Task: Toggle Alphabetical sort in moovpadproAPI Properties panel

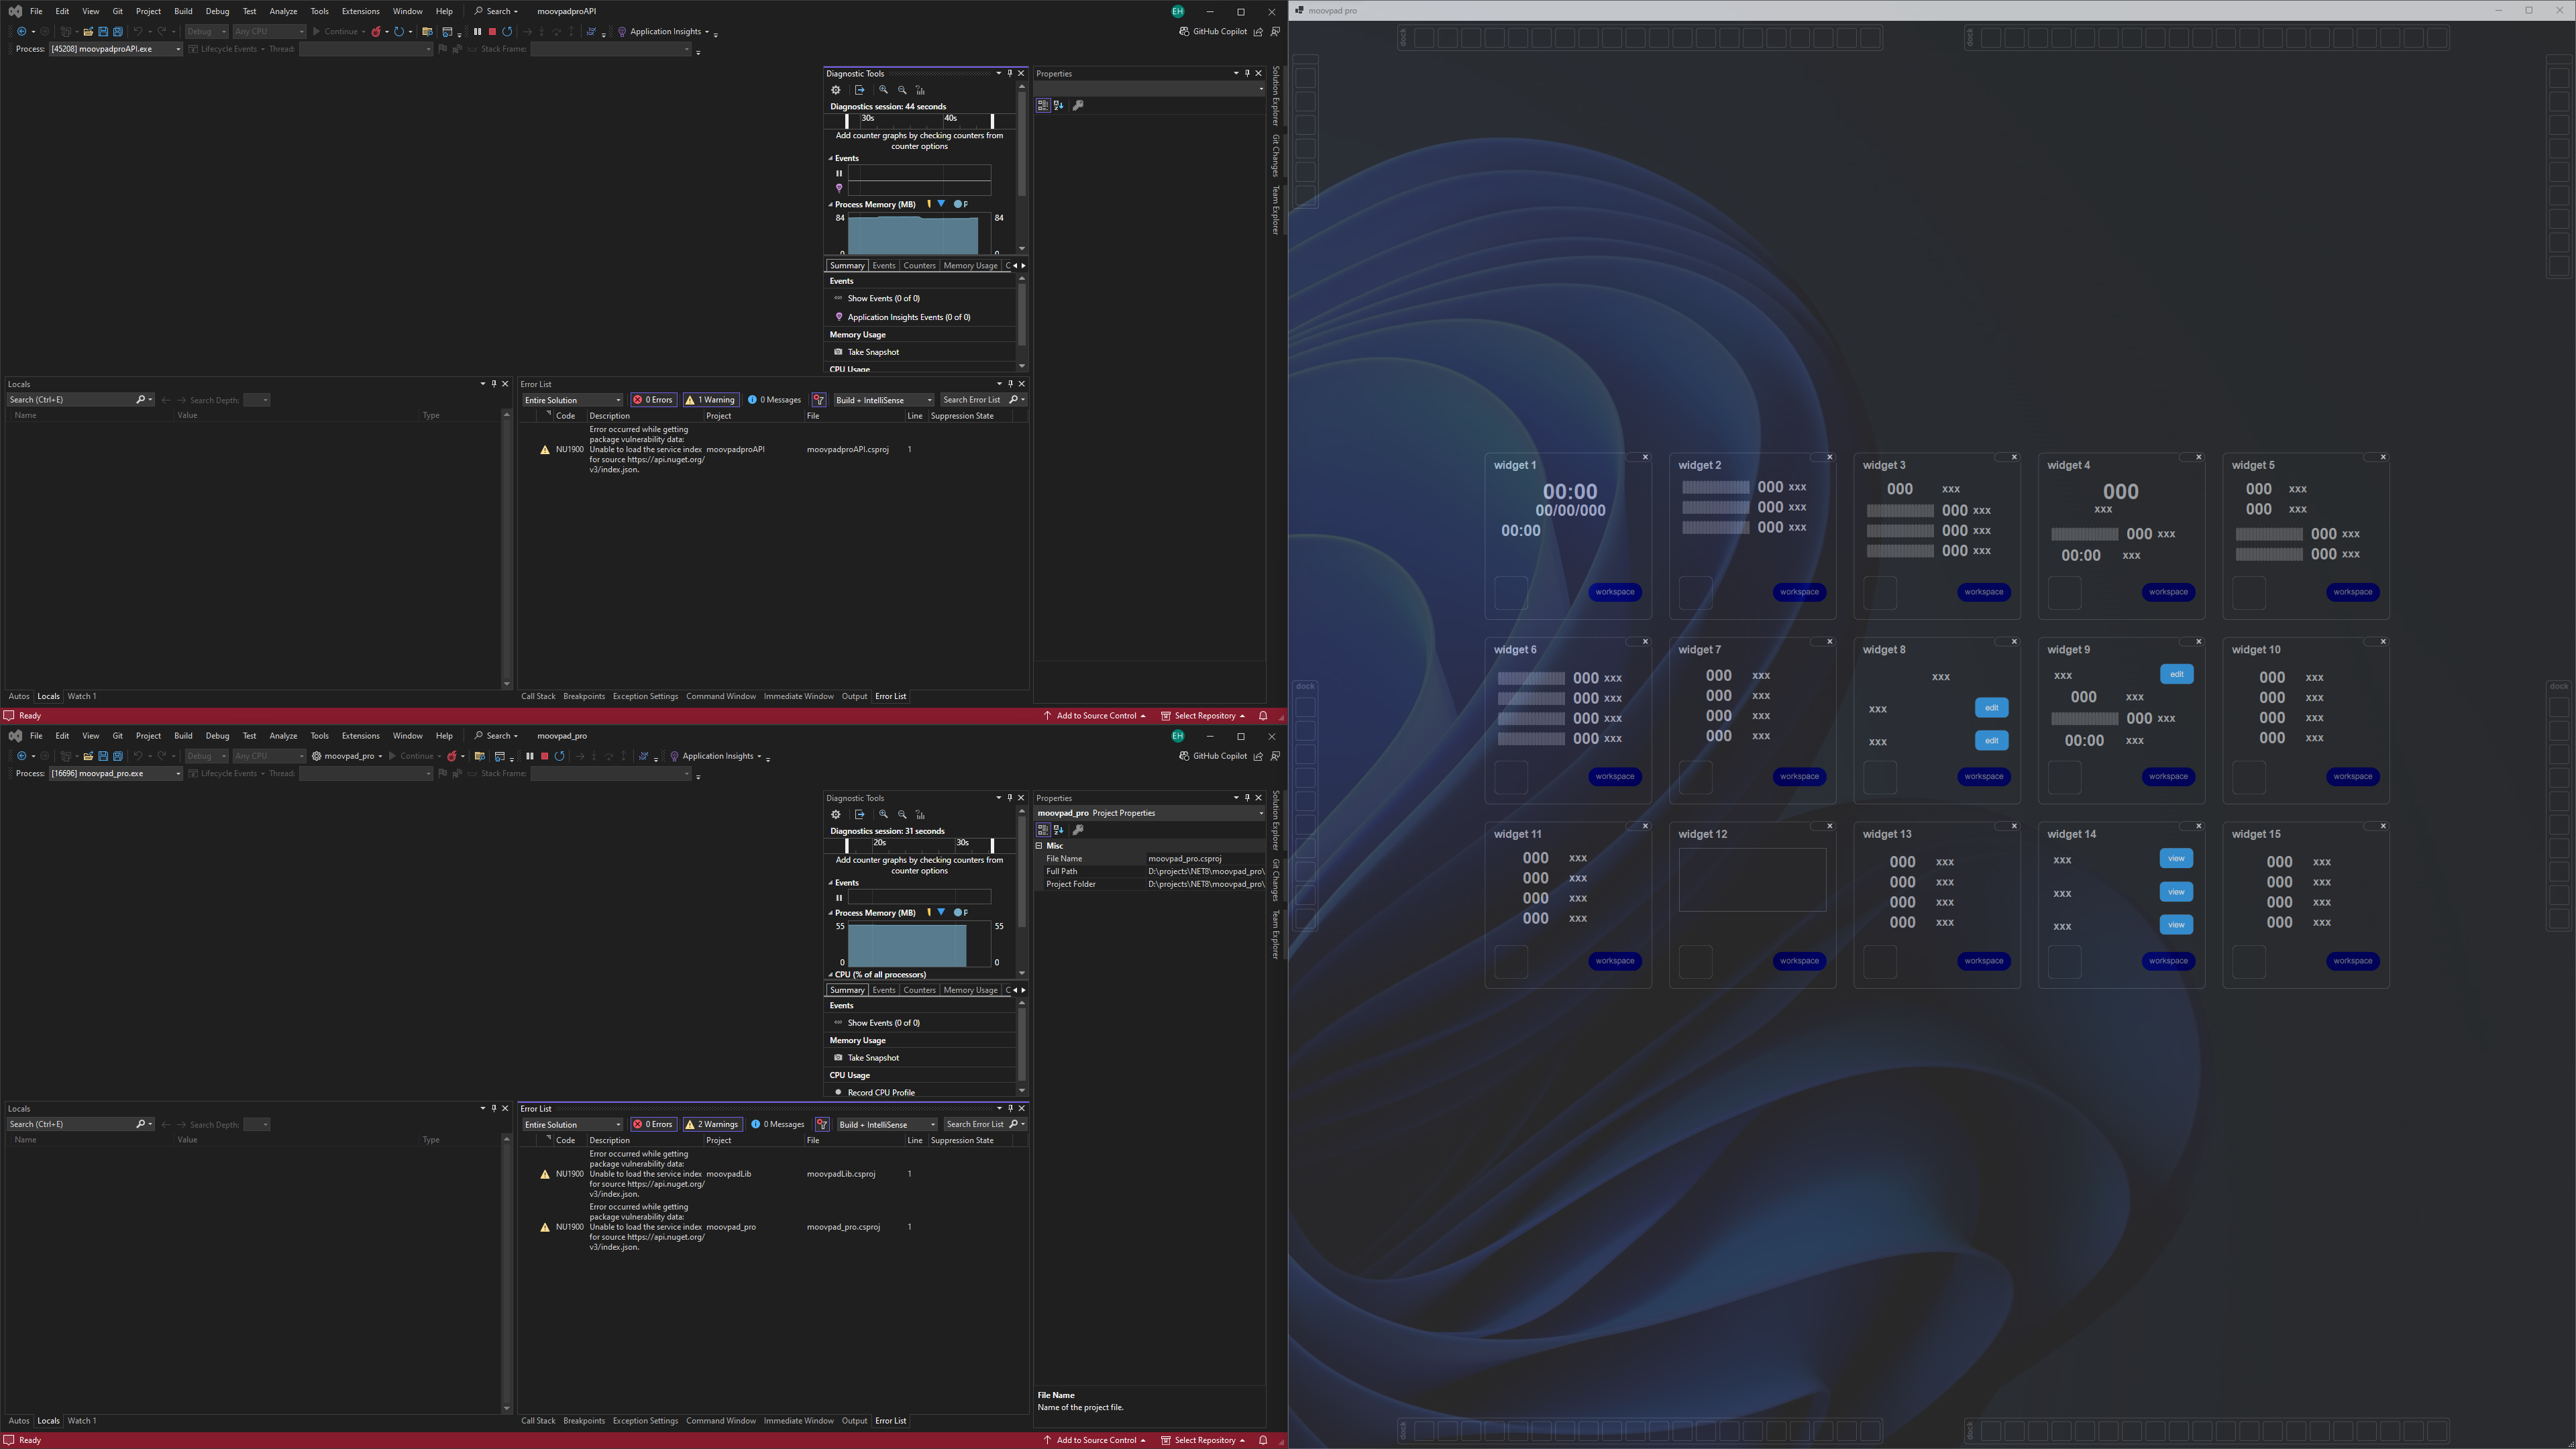Action: pyautogui.click(x=1059, y=105)
